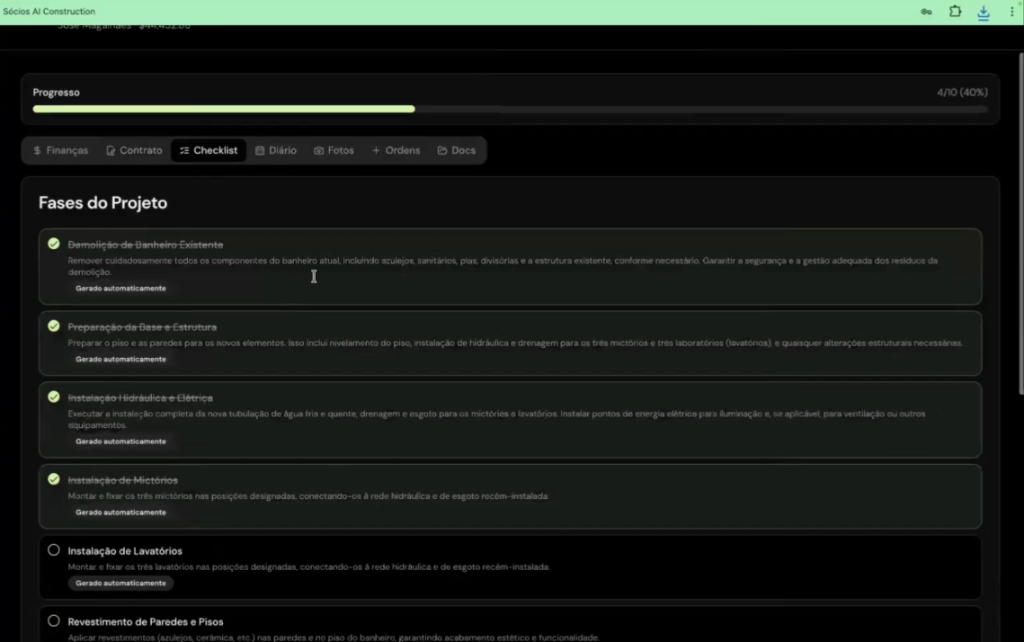
Task: Click the page vertical scrollbar
Action: (x=1021, y=223)
